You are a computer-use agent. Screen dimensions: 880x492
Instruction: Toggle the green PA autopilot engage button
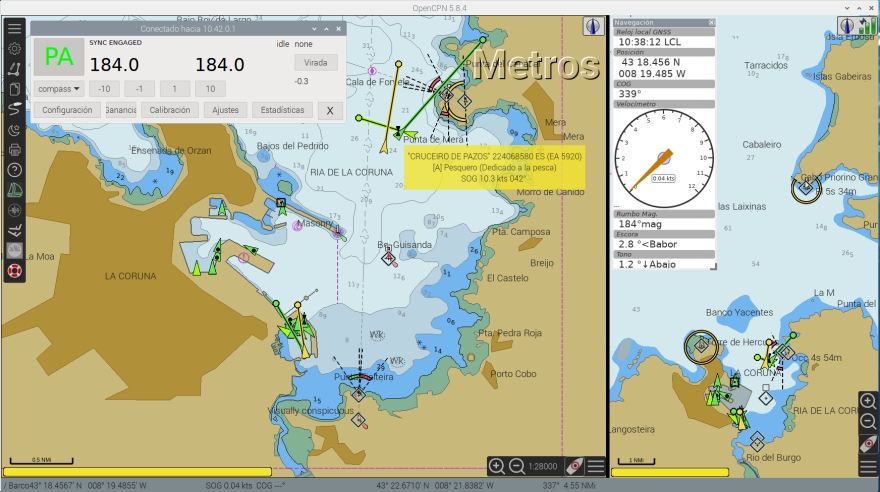59,57
